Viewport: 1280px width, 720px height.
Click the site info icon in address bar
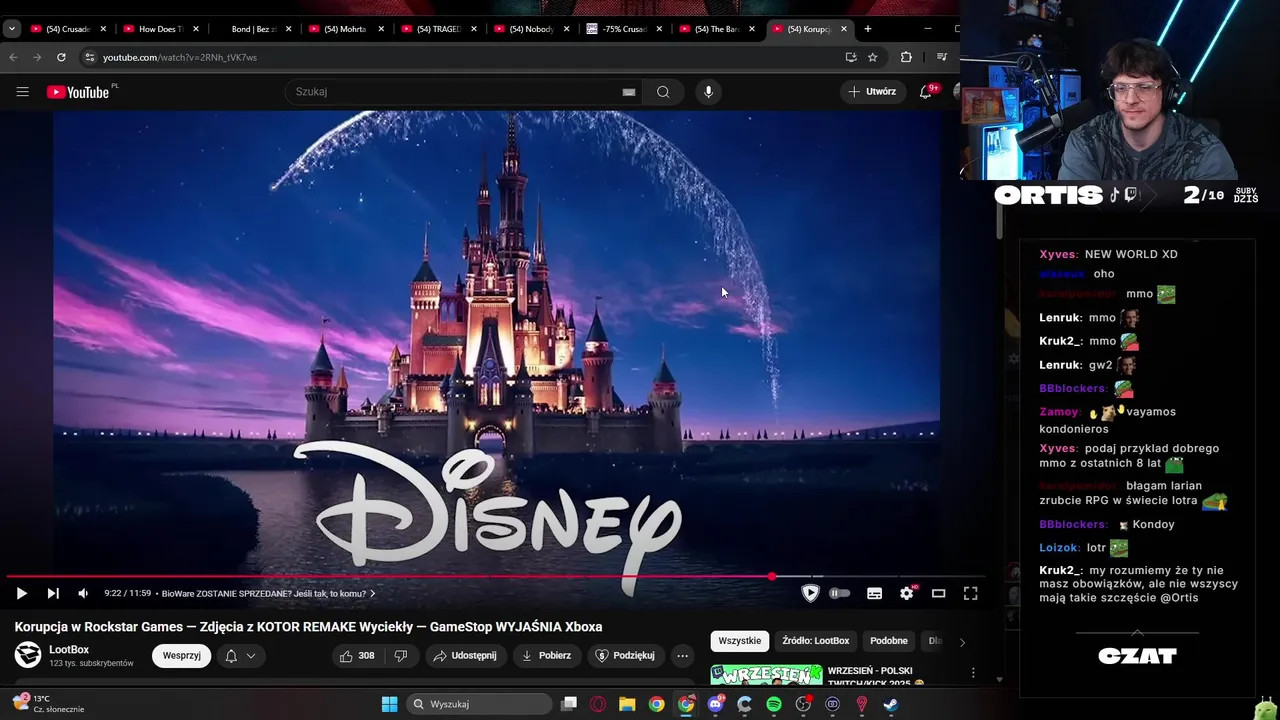coord(90,57)
